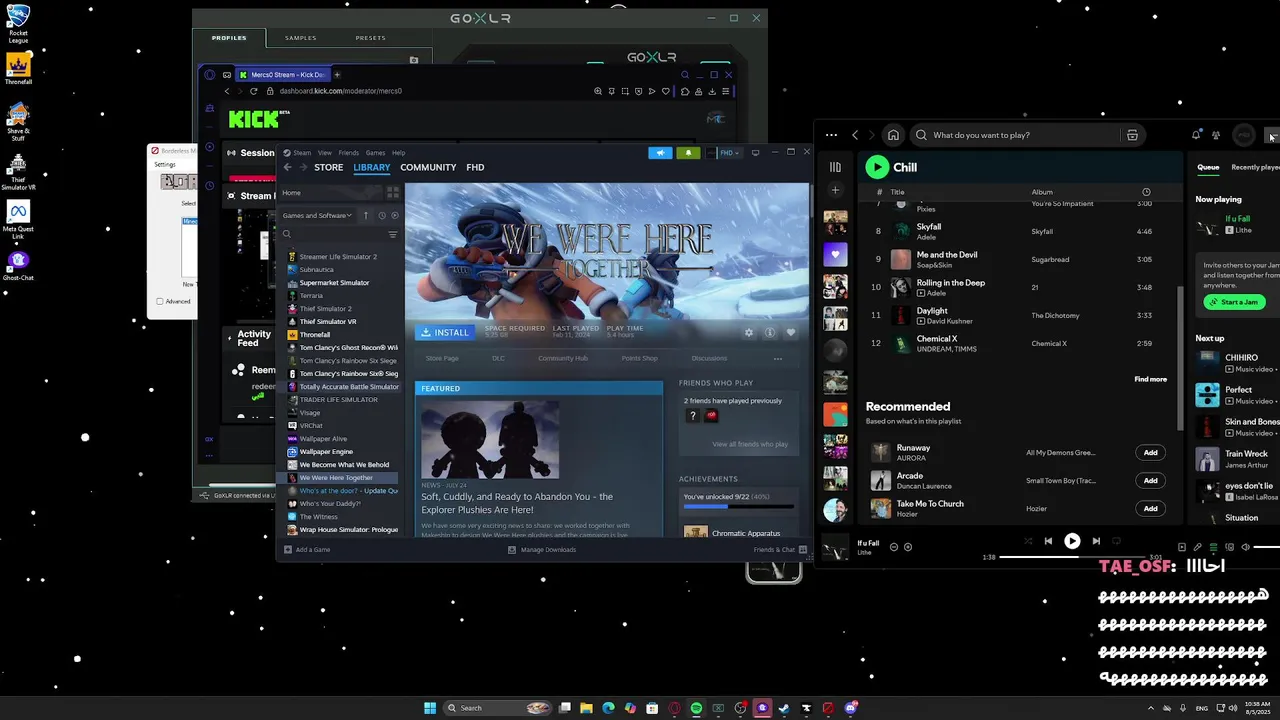The width and height of the screenshot is (1280, 720).
Task: Open game info icon in Steam
Action: (770, 332)
